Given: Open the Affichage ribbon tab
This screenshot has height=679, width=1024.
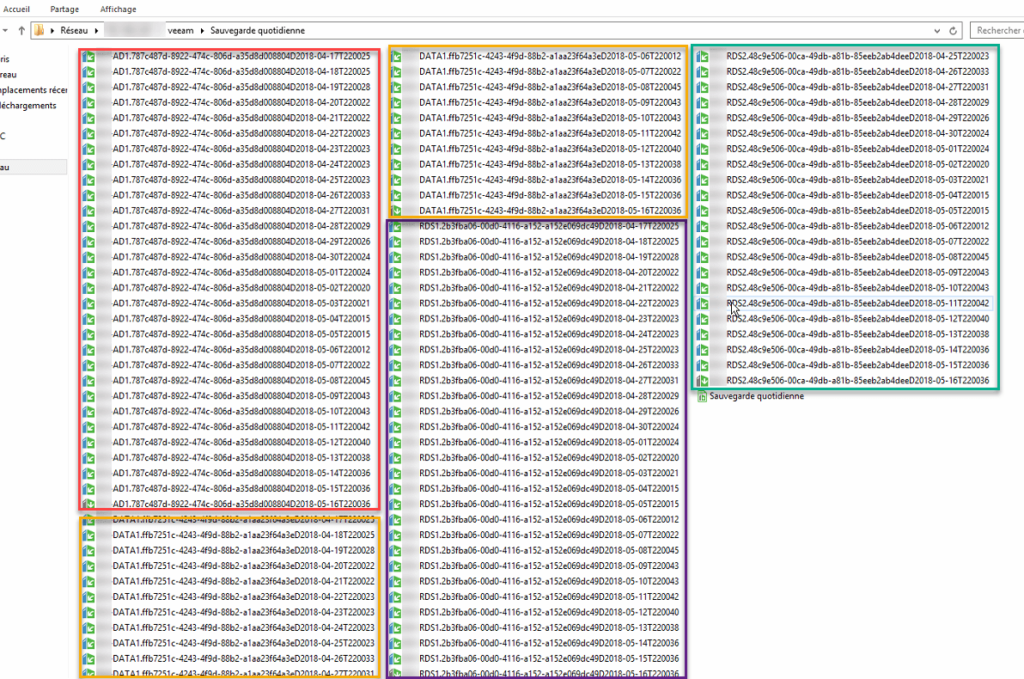Looking at the screenshot, I should 118,9.
